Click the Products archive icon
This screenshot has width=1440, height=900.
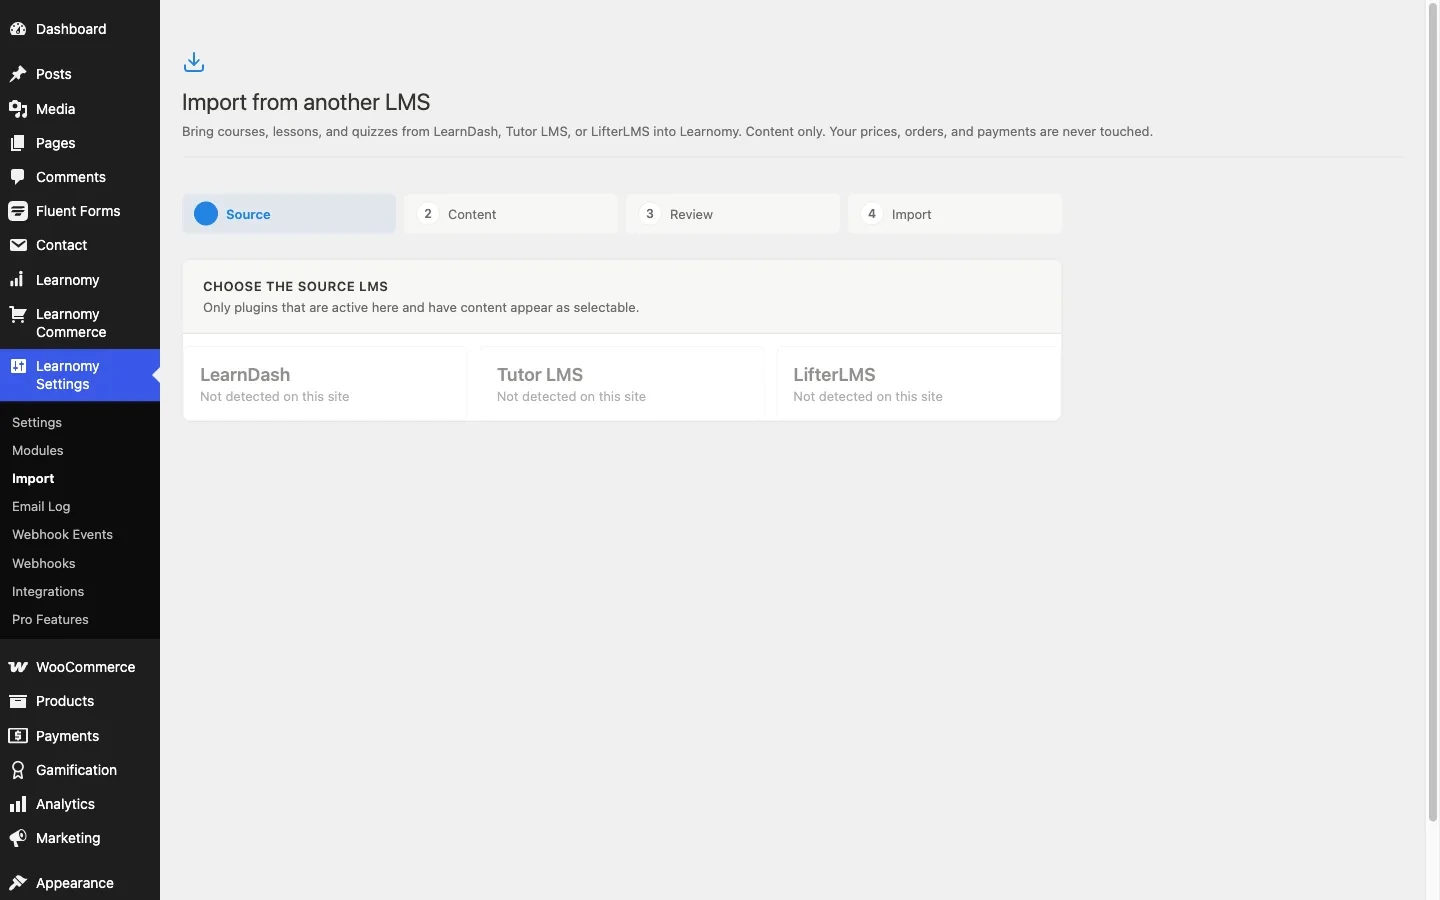[x=18, y=701]
